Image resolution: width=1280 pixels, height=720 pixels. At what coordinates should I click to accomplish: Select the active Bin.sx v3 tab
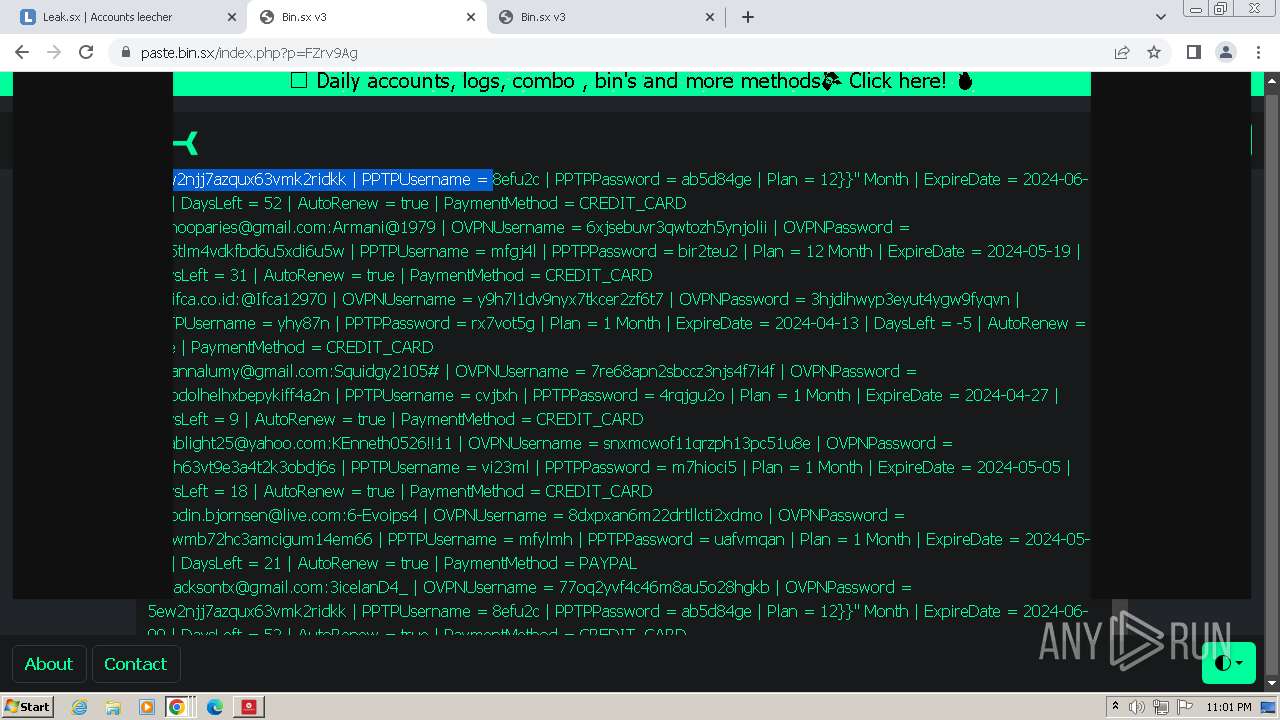[x=367, y=17]
